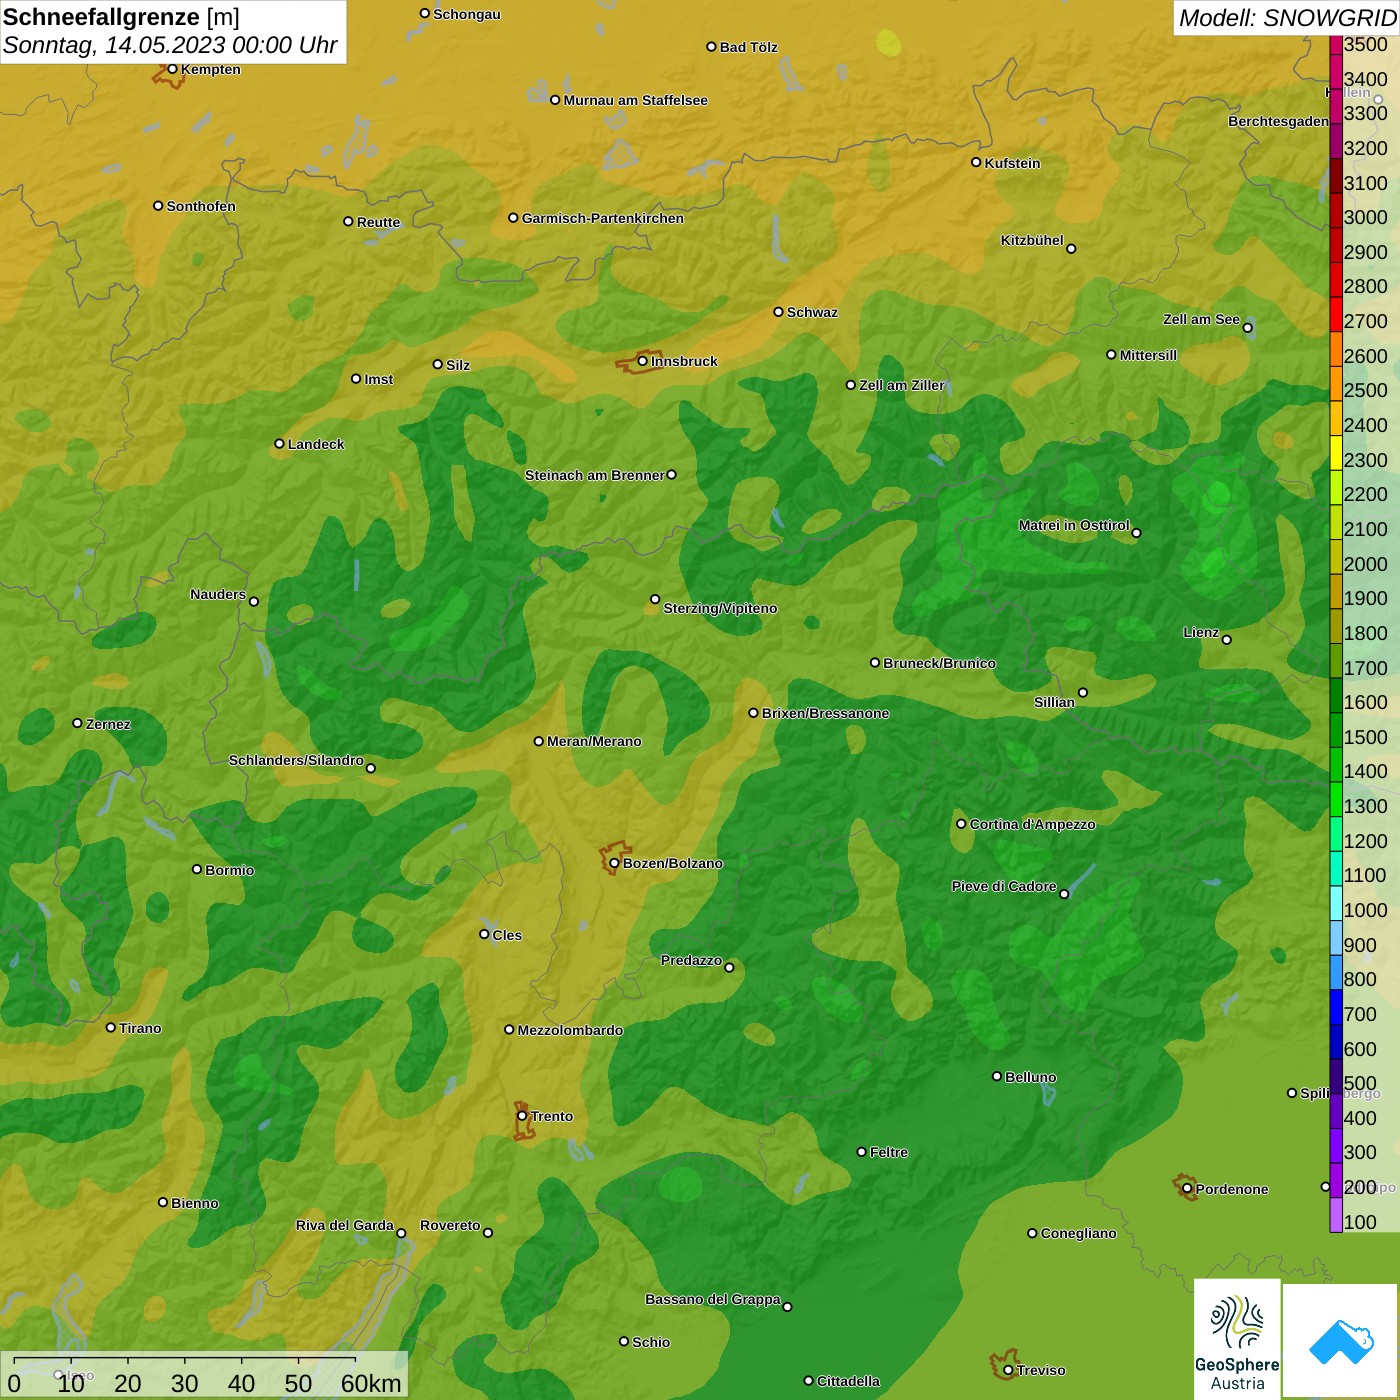Pick the 2700 red legend swatch
This screenshot has height=1400, width=1400.
tap(1336, 314)
